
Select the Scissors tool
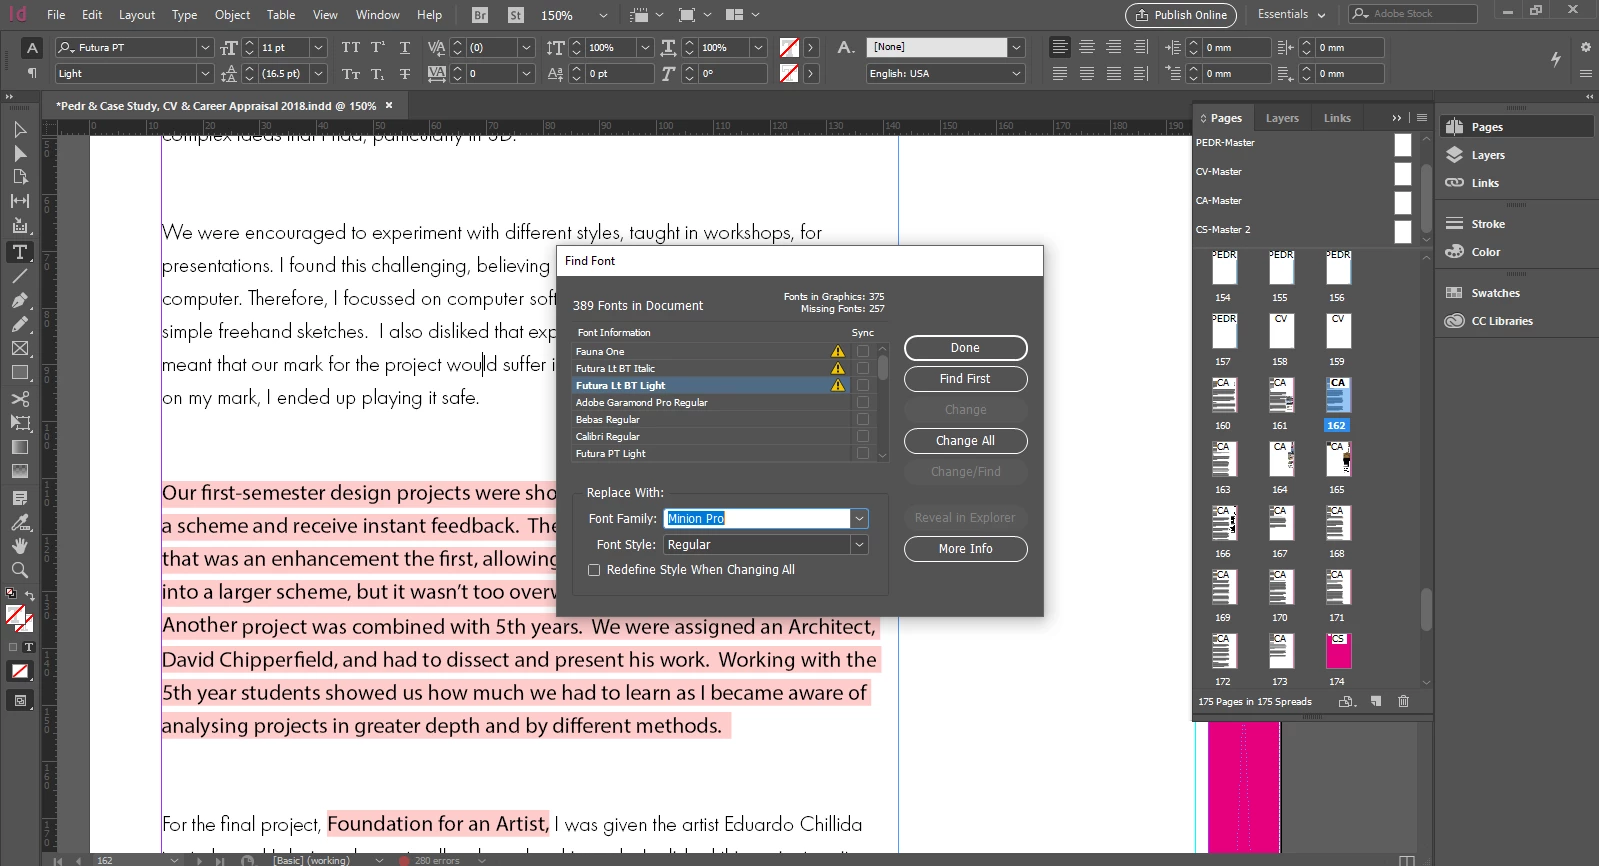[20, 399]
